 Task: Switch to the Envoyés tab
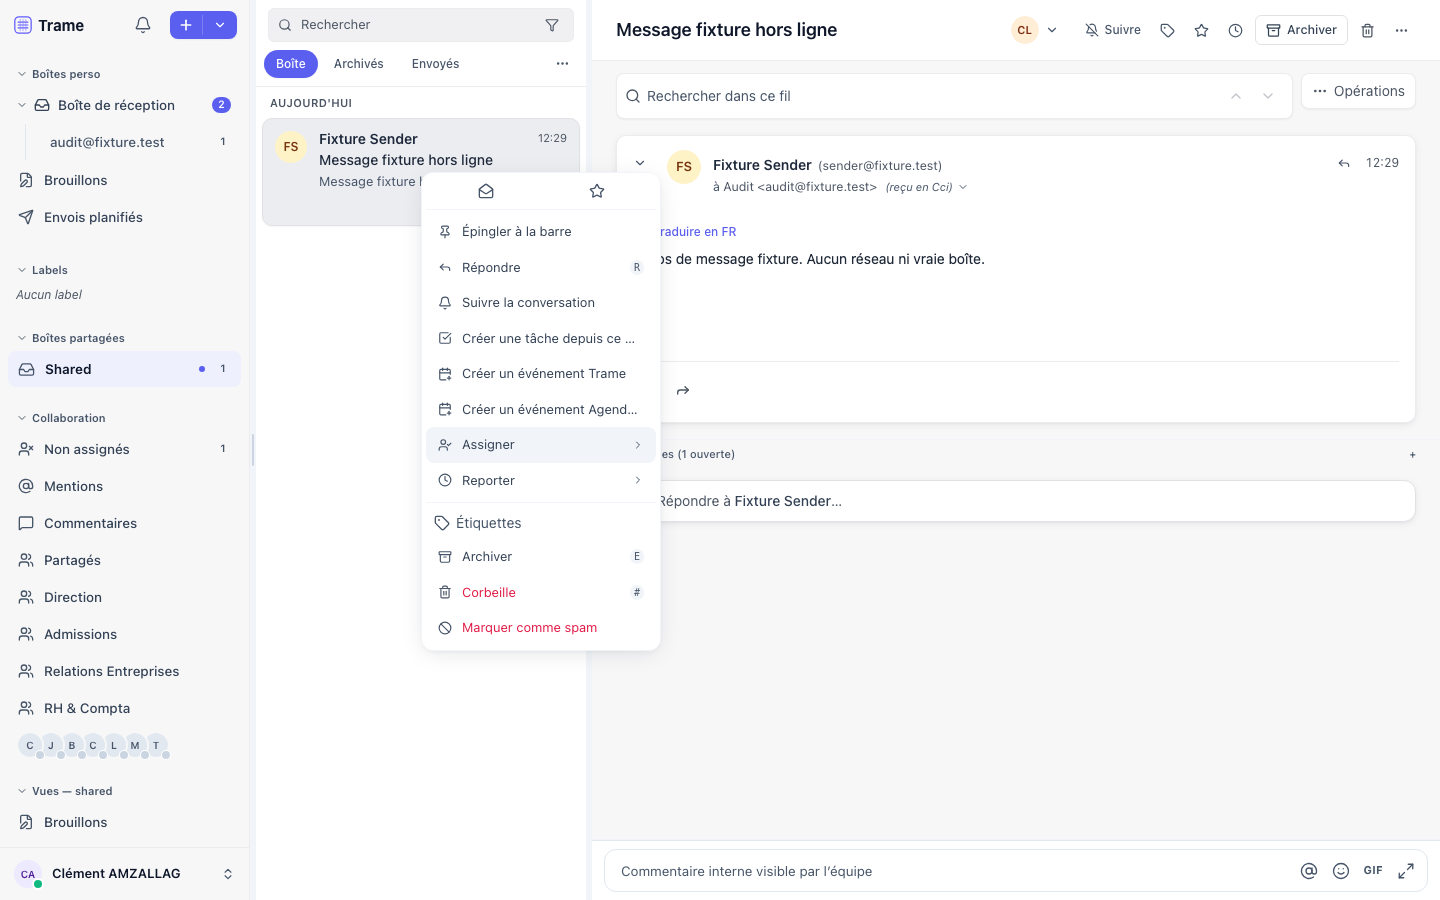tap(435, 64)
